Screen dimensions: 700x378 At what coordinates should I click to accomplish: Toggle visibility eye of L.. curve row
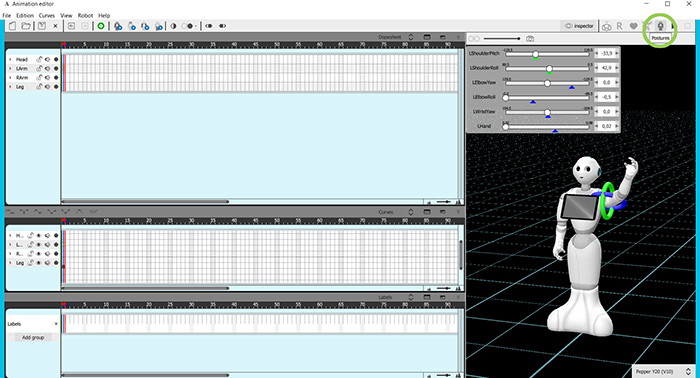click(x=39, y=245)
